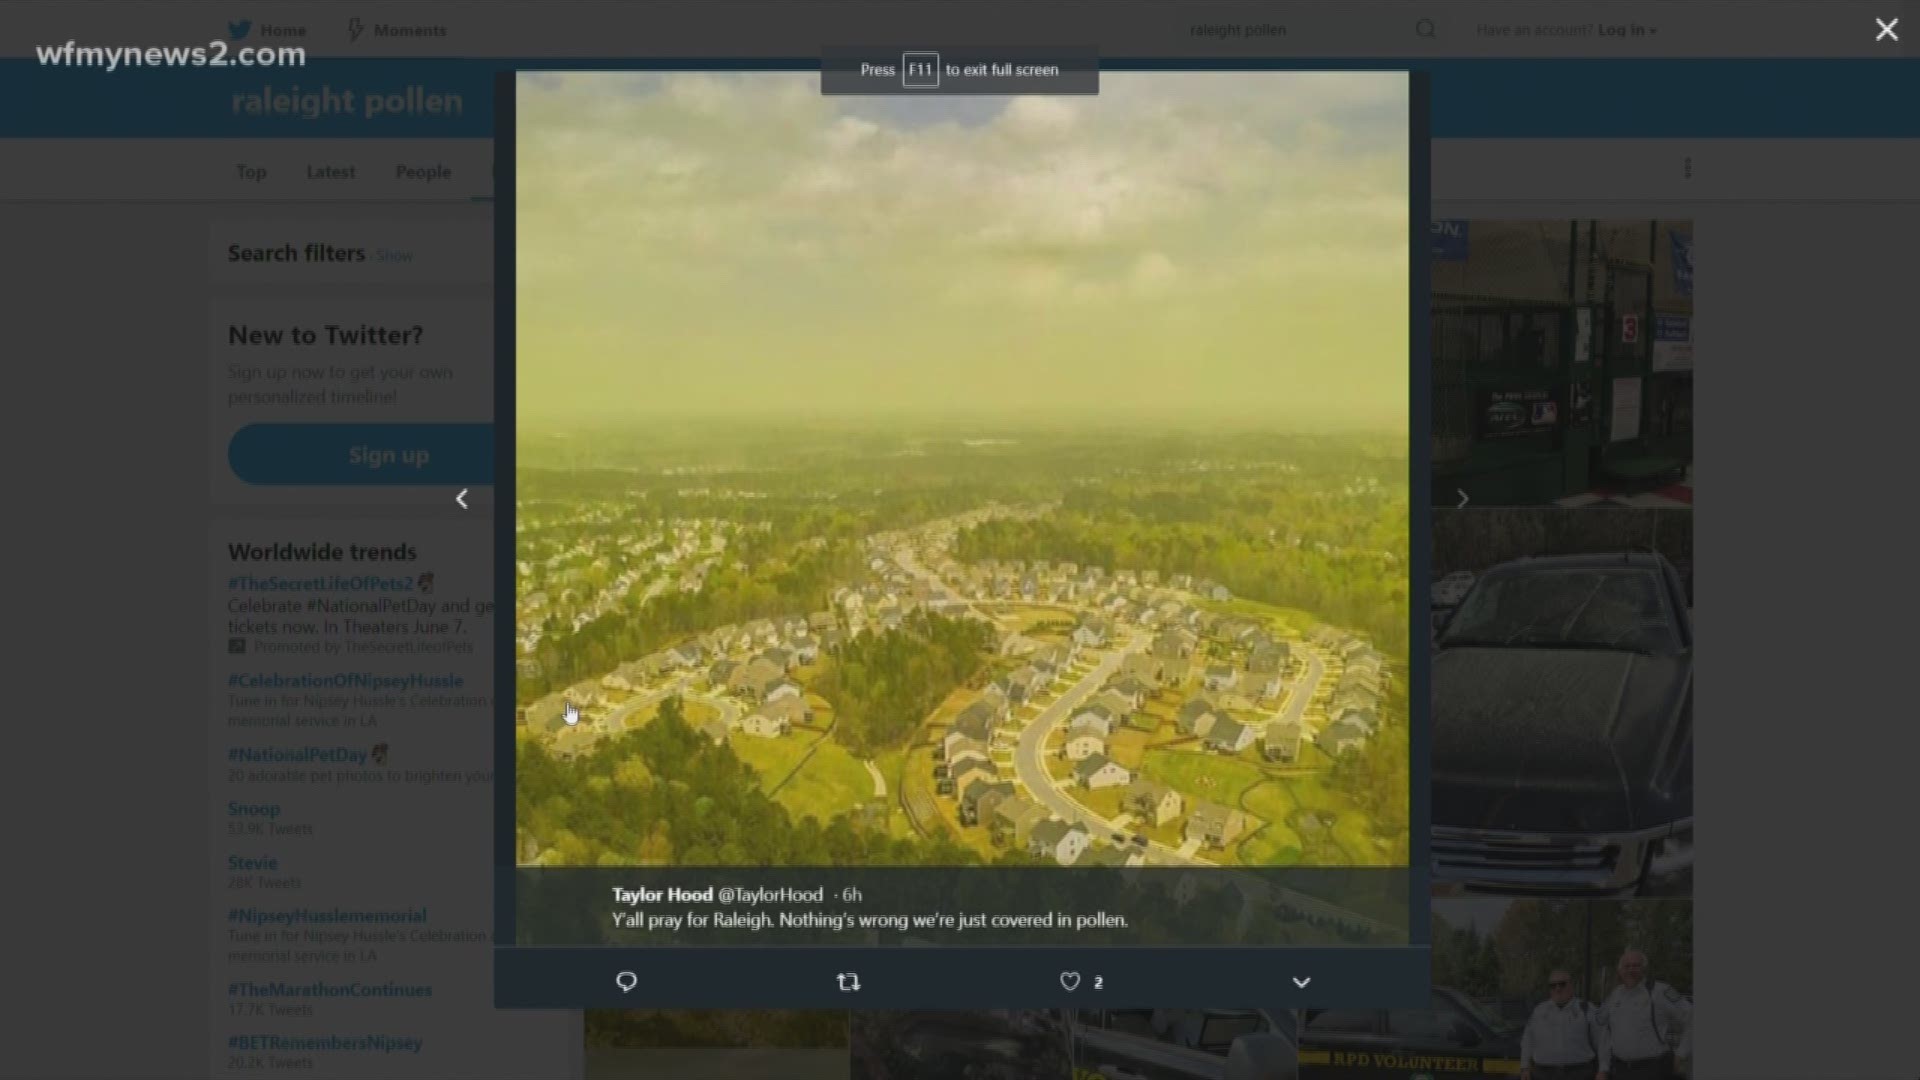This screenshot has height=1080, width=1920.
Task: Like the tweet with the heart icon
Action: pos(1070,982)
